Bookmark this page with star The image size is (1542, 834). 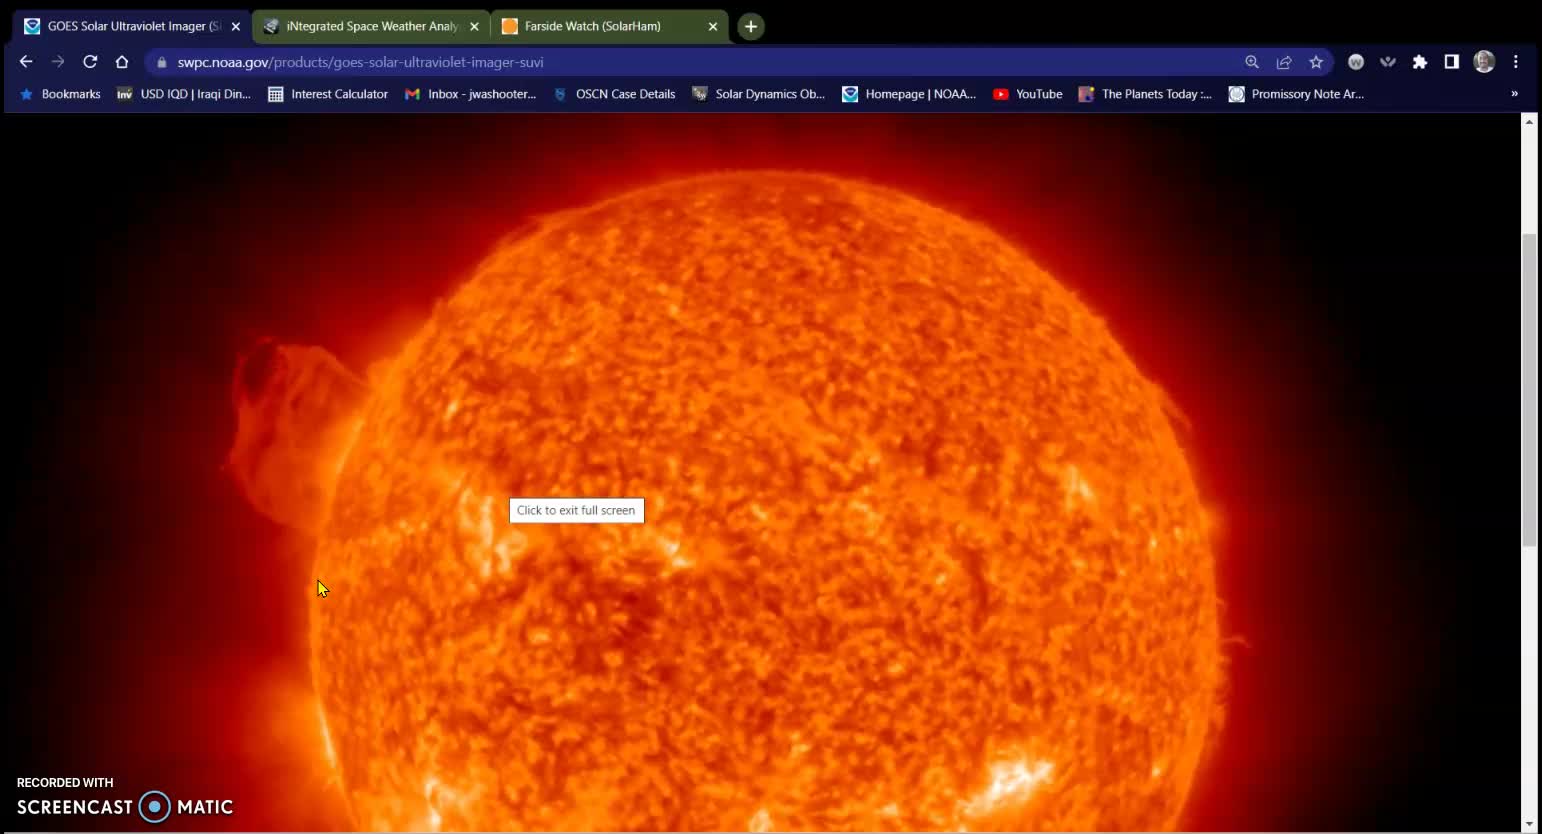[1316, 62]
